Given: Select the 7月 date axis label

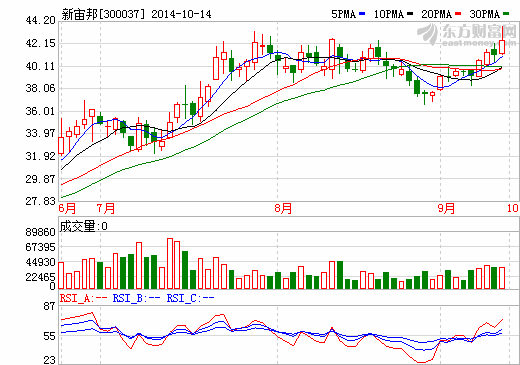Looking at the screenshot, I should click(106, 209).
